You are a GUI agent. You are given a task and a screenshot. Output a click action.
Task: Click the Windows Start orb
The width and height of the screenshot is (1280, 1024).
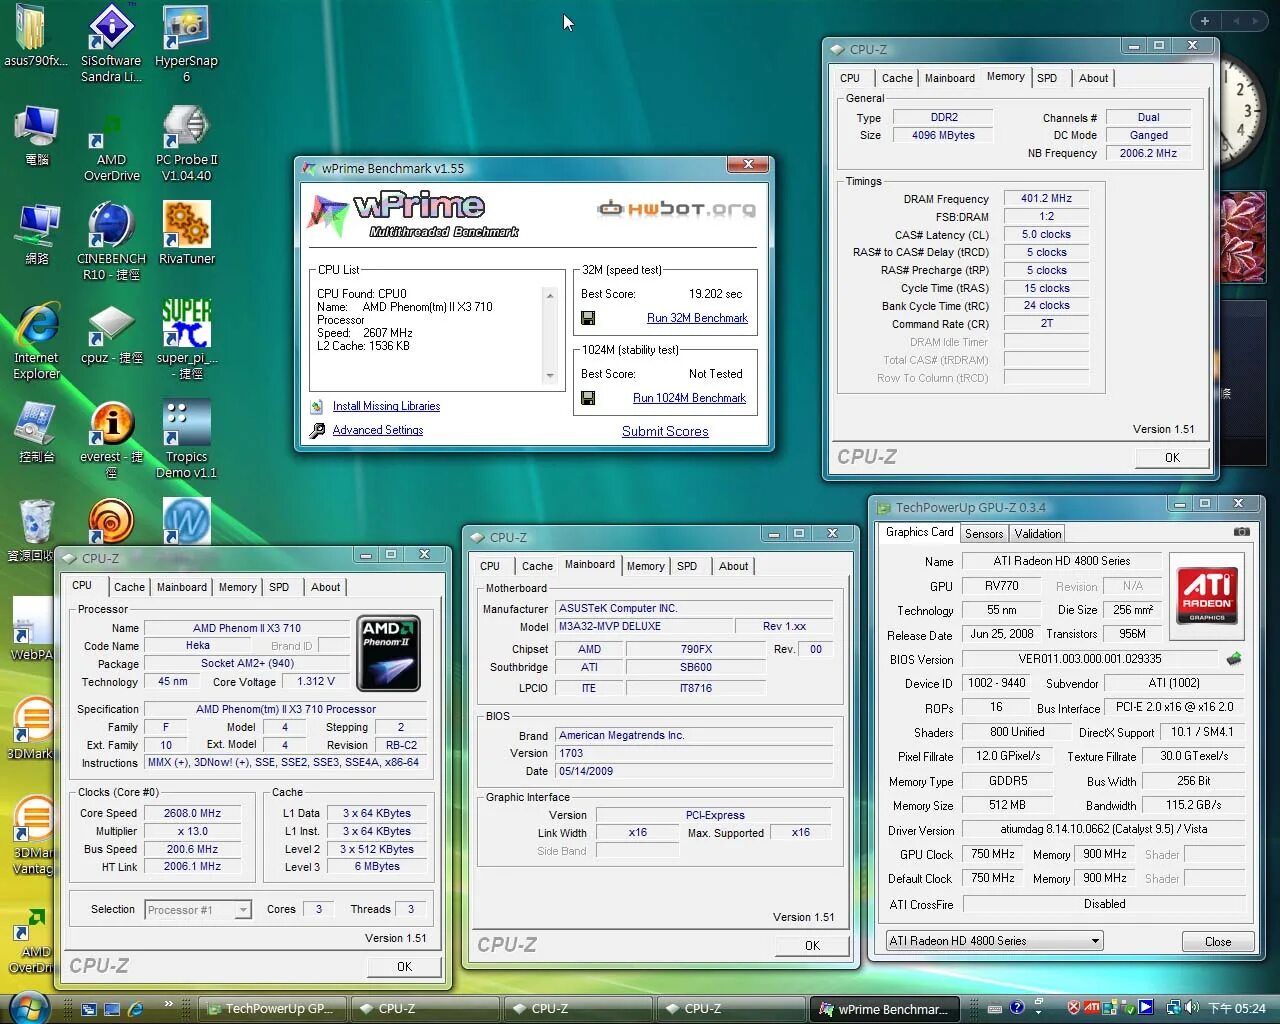(x=28, y=1007)
